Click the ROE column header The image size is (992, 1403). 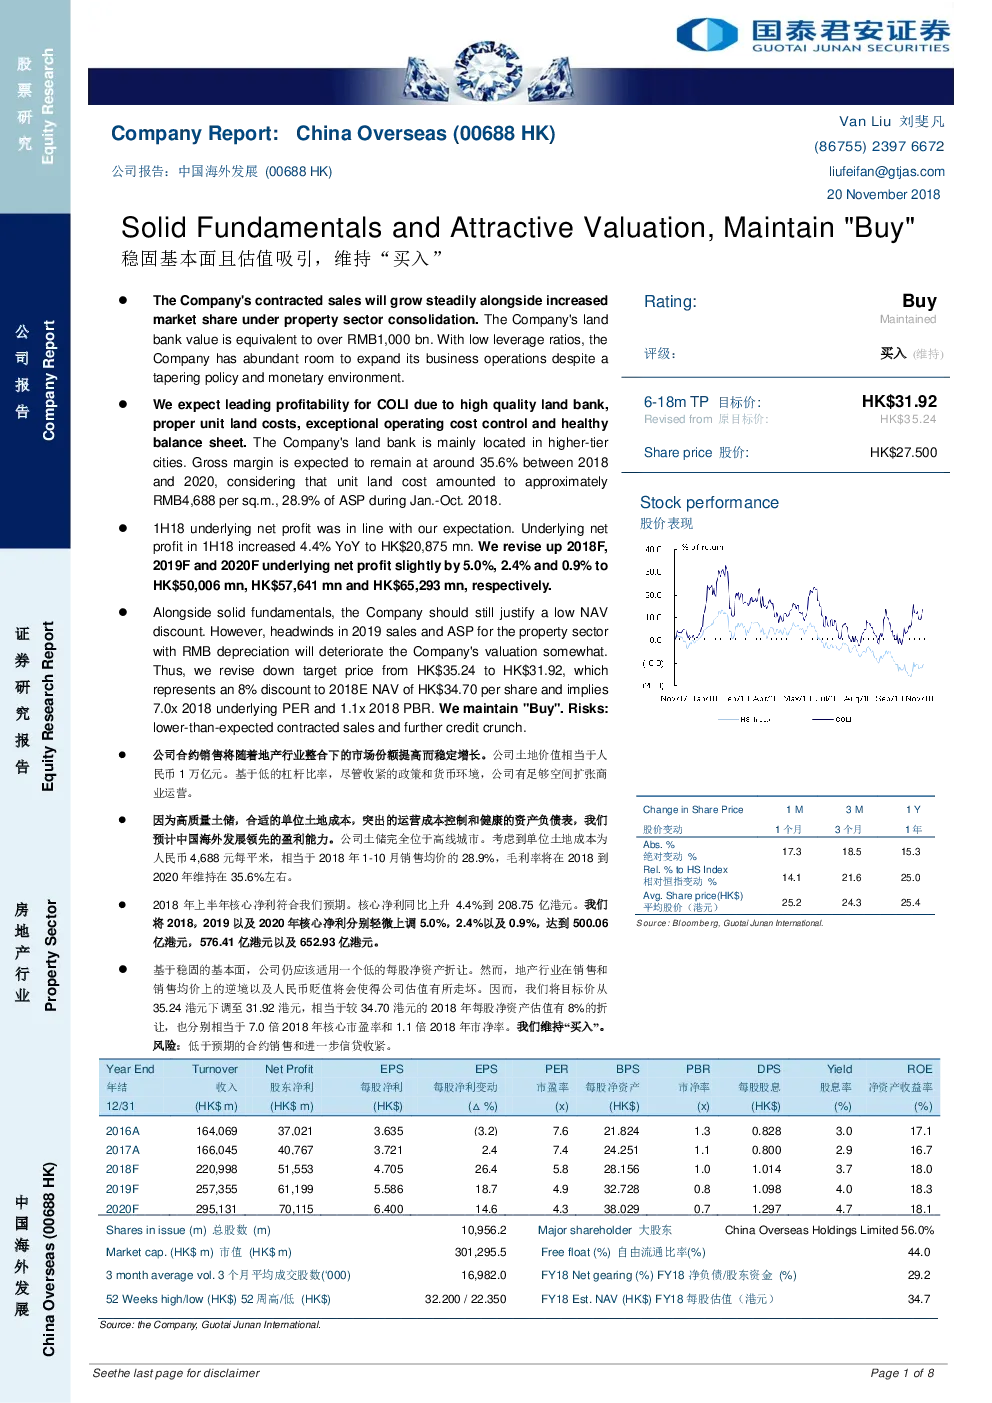[x=919, y=1069]
